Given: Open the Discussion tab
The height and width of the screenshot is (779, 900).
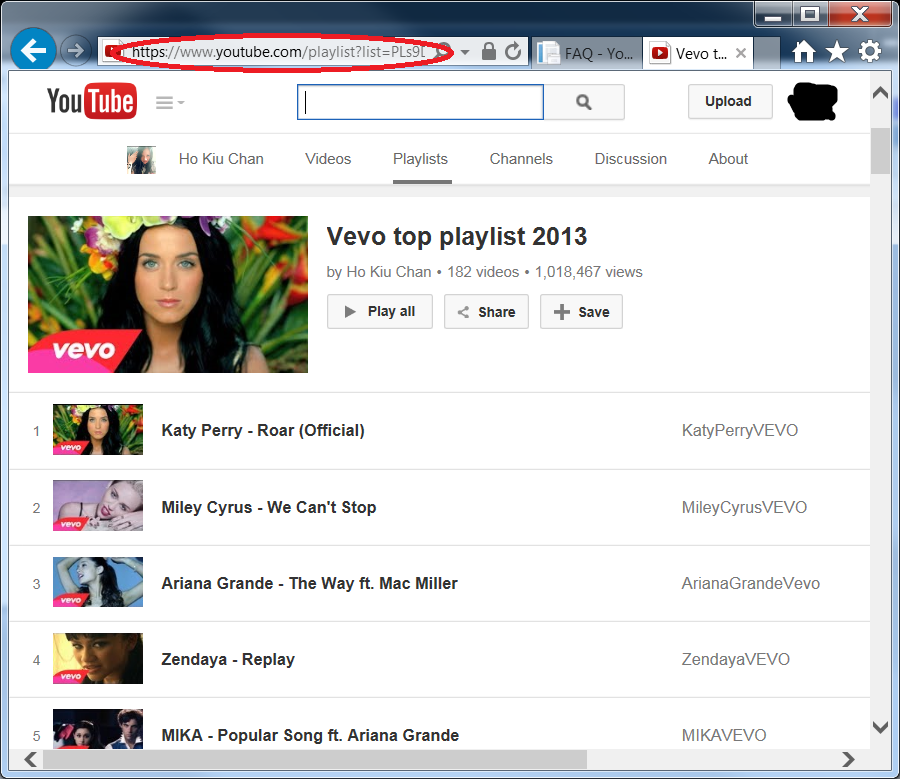Looking at the screenshot, I should click(x=630, y=159).
